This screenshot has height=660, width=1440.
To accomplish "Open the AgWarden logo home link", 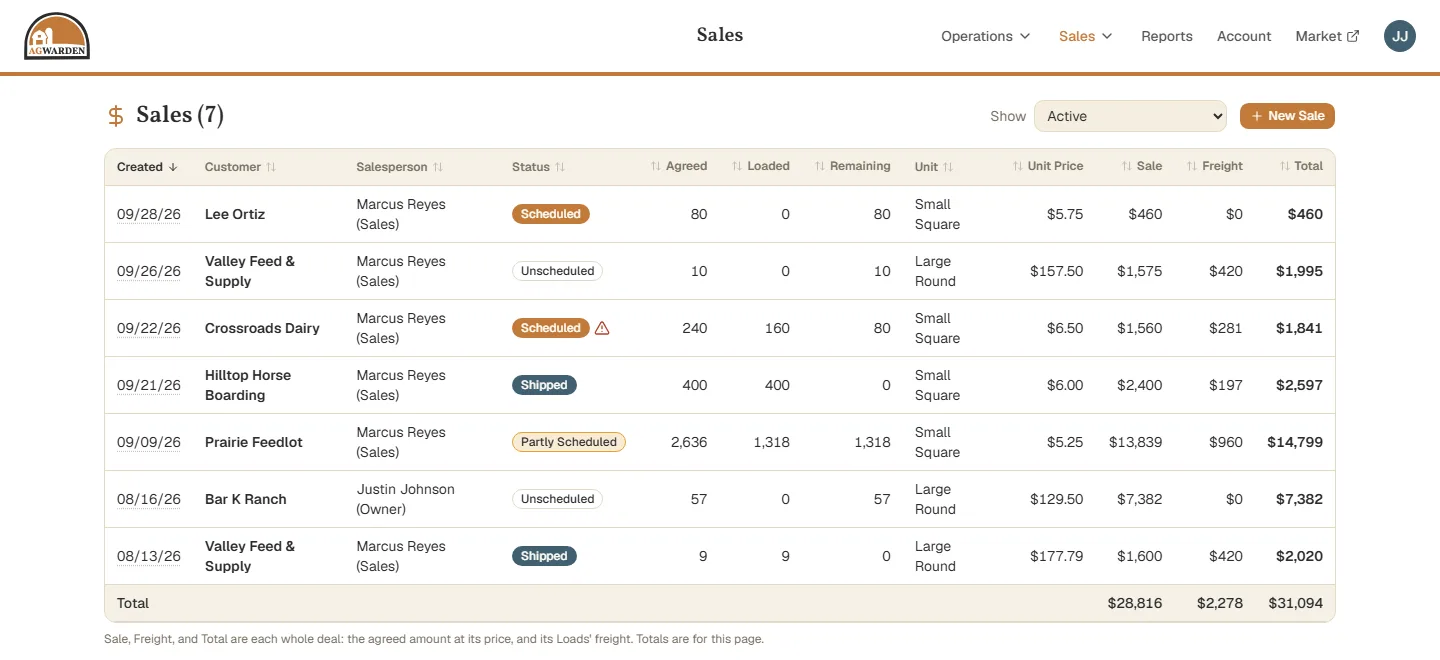I will 57,36.
